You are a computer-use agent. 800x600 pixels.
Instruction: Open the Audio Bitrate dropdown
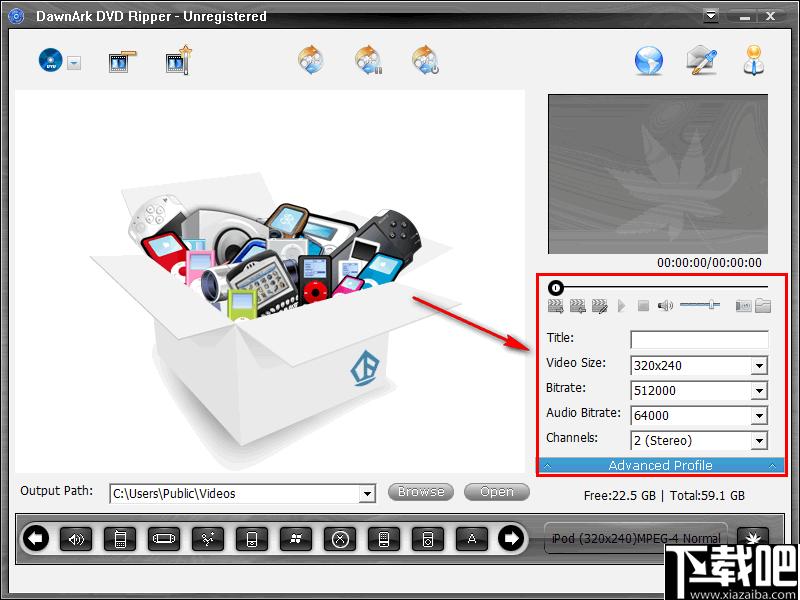(759, 416)
